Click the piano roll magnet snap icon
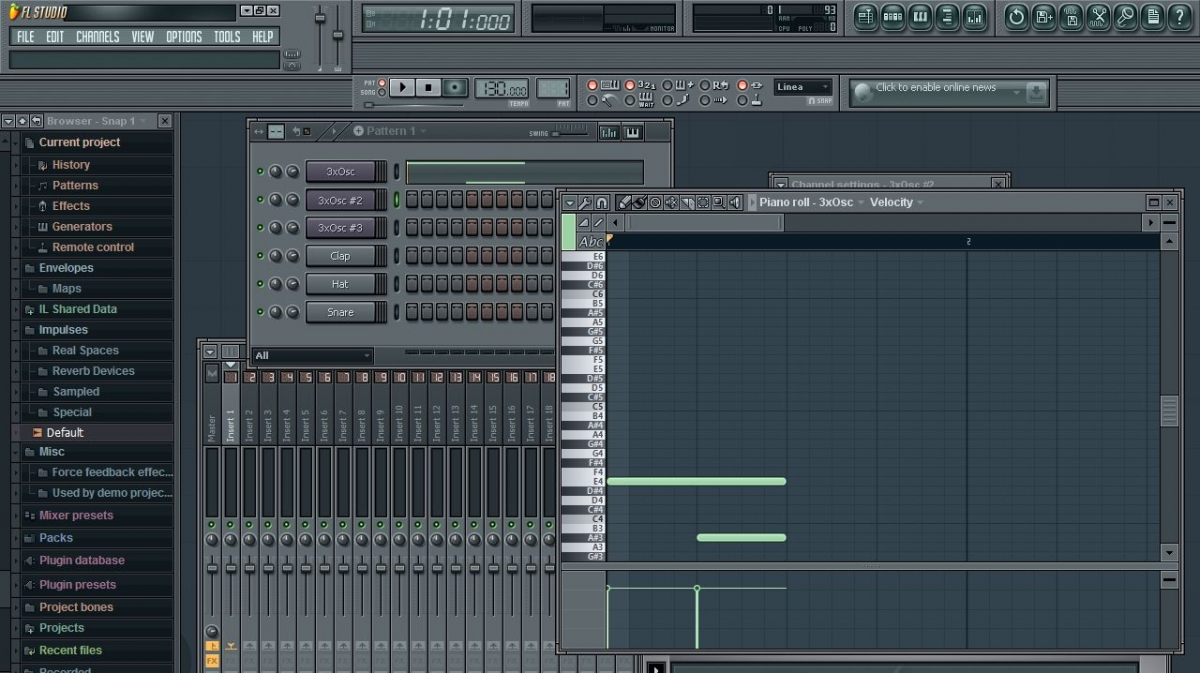This screenshot has height=673, width=1200. click(x=601, y=203)
